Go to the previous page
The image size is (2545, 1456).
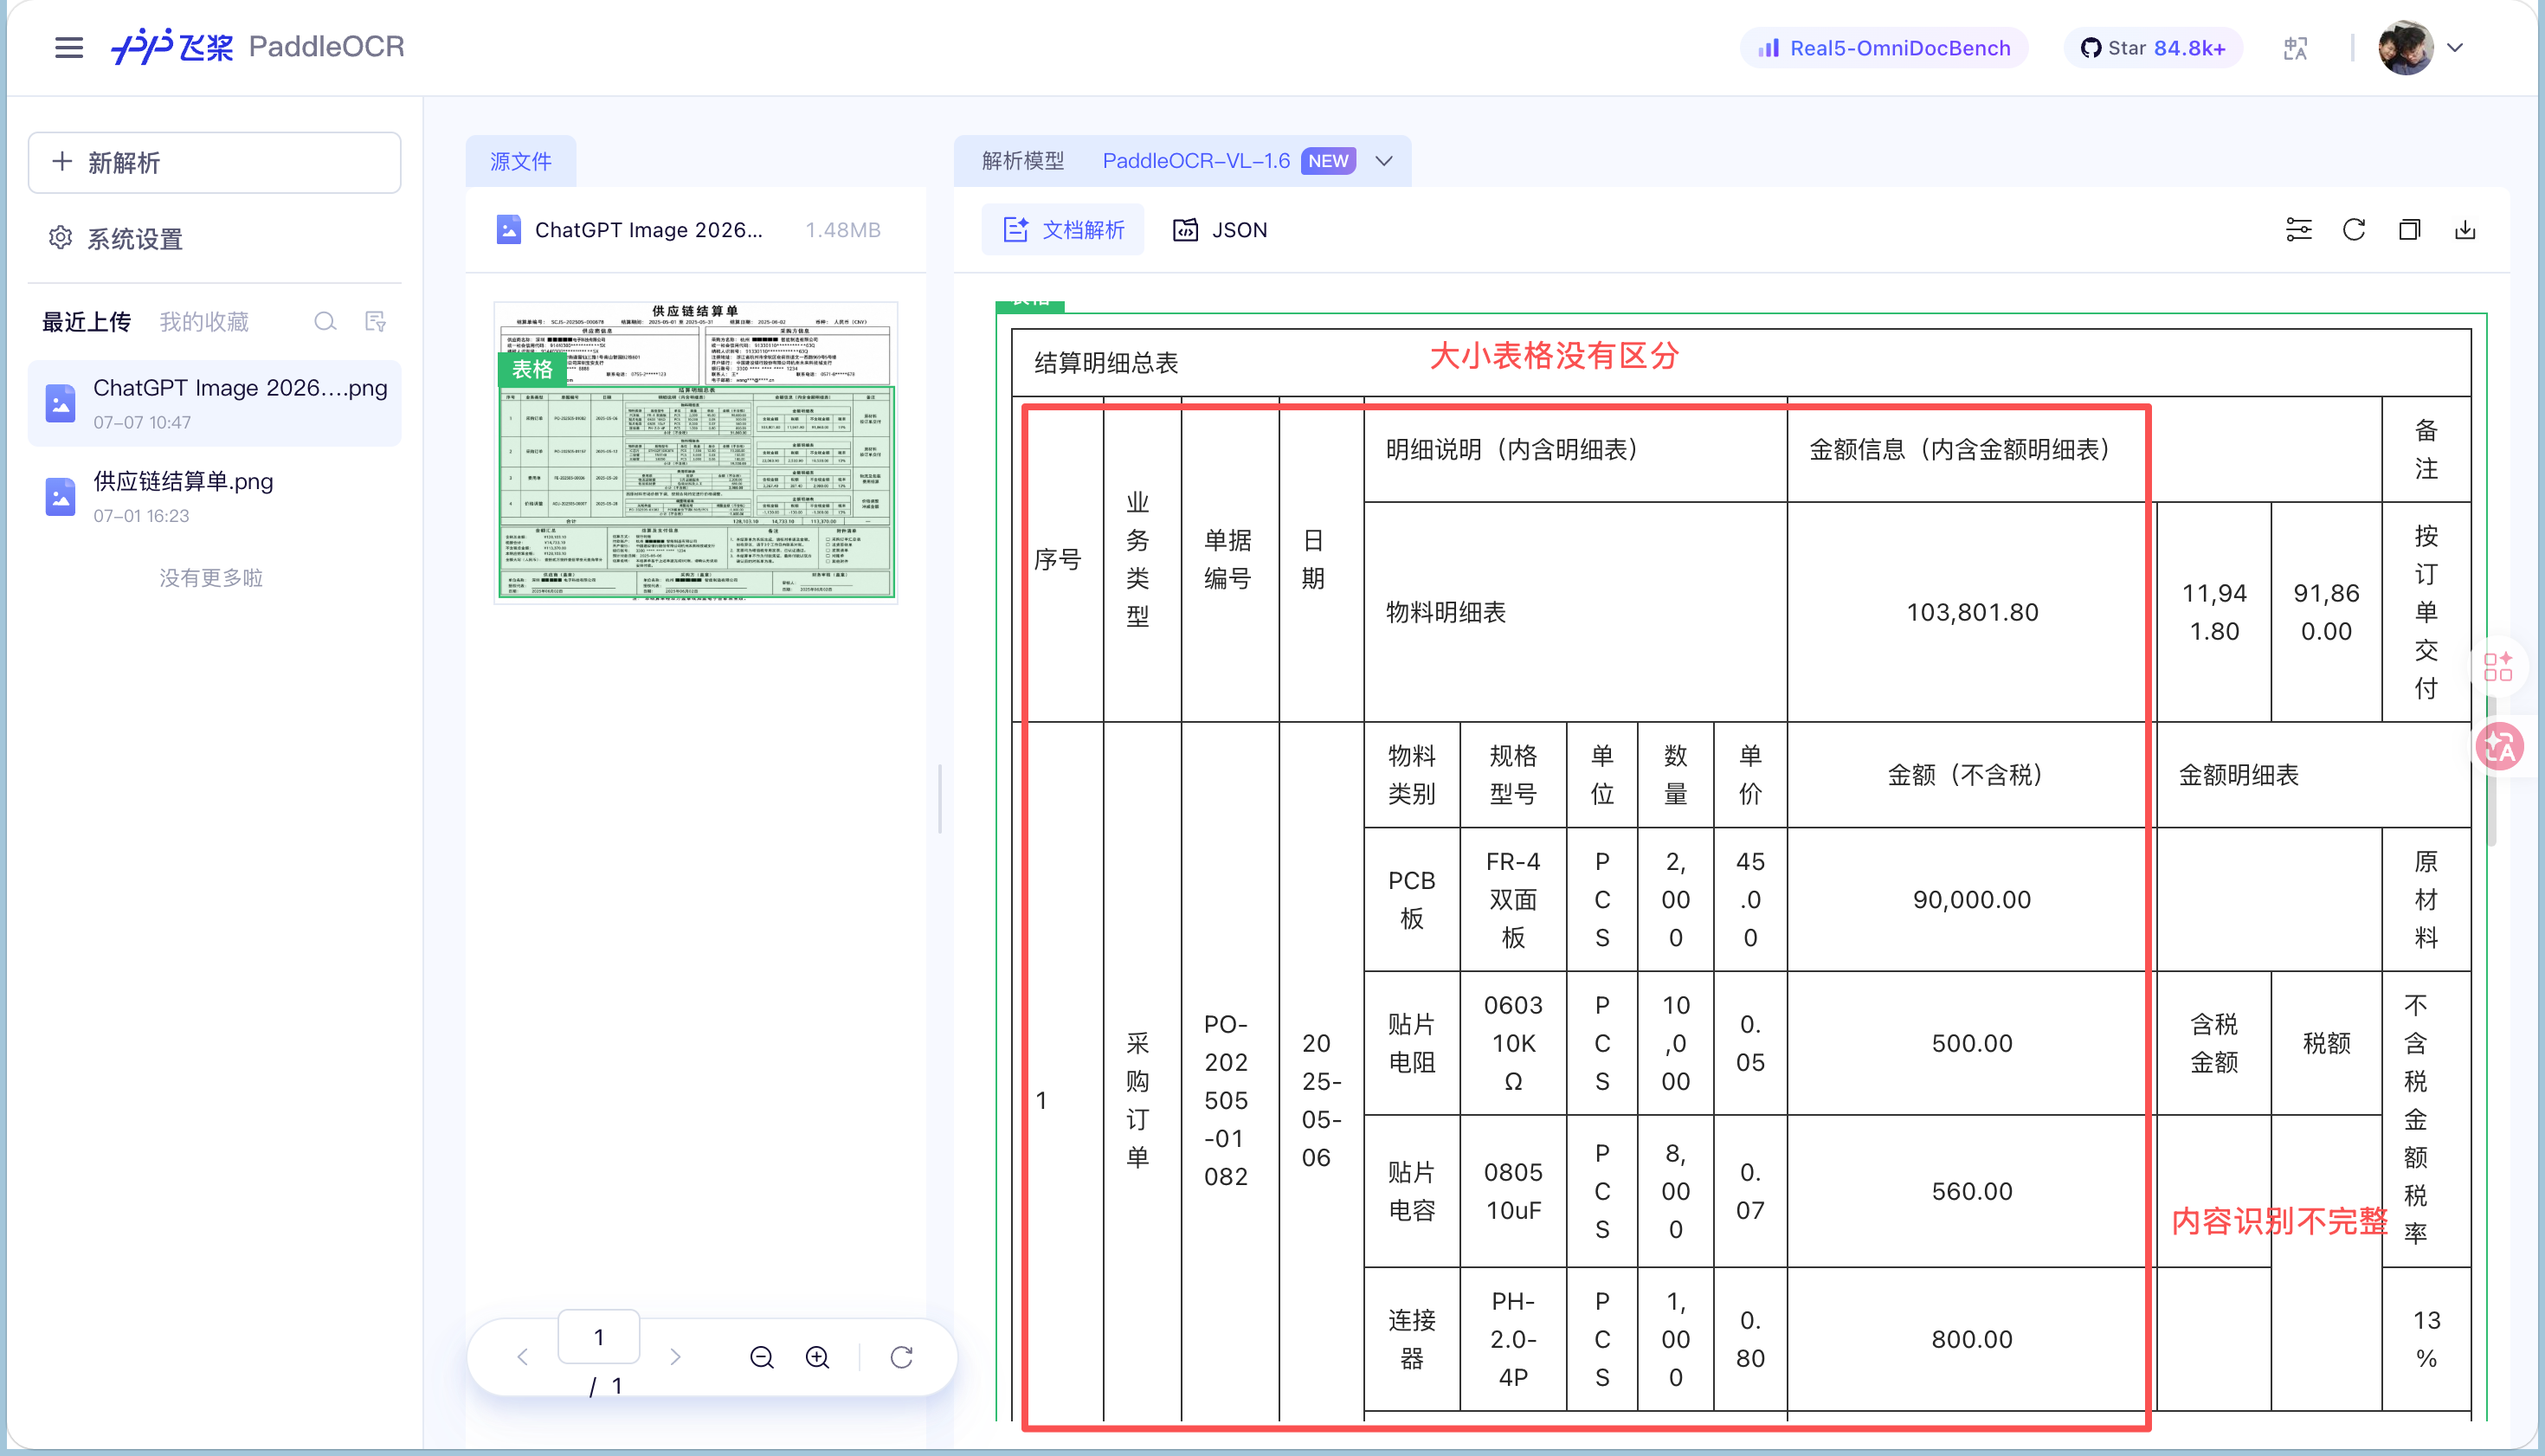coord(522,1357)
